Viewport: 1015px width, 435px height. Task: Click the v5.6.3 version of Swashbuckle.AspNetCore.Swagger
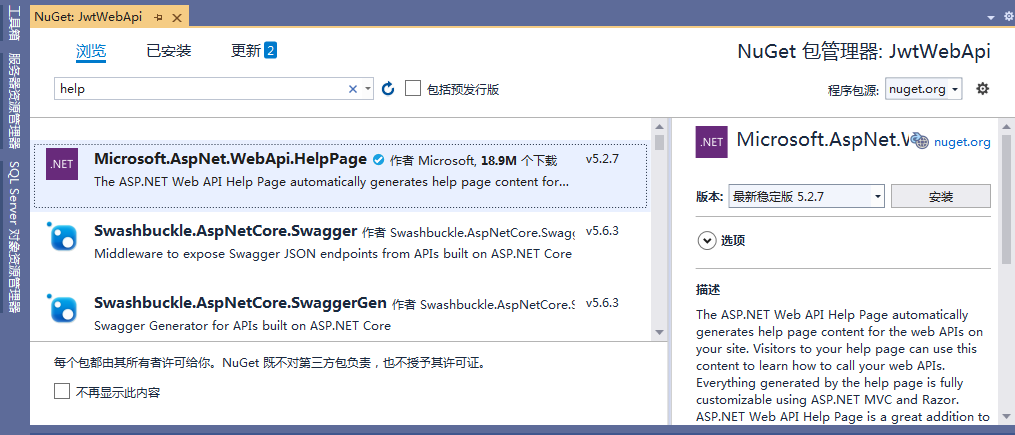click(x=602, y=230)
